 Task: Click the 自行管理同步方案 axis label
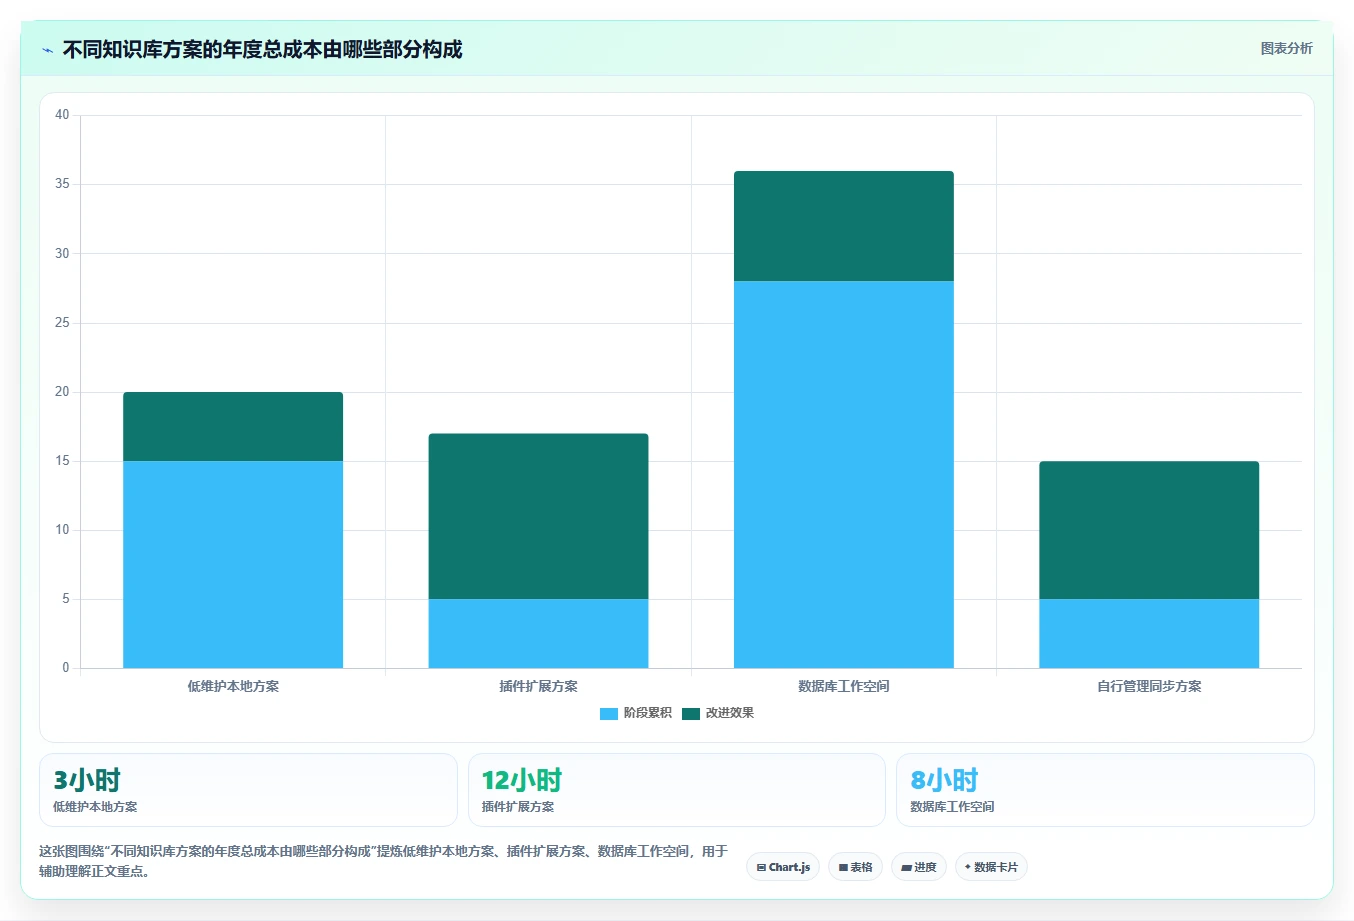click(x=1149, y=686)
